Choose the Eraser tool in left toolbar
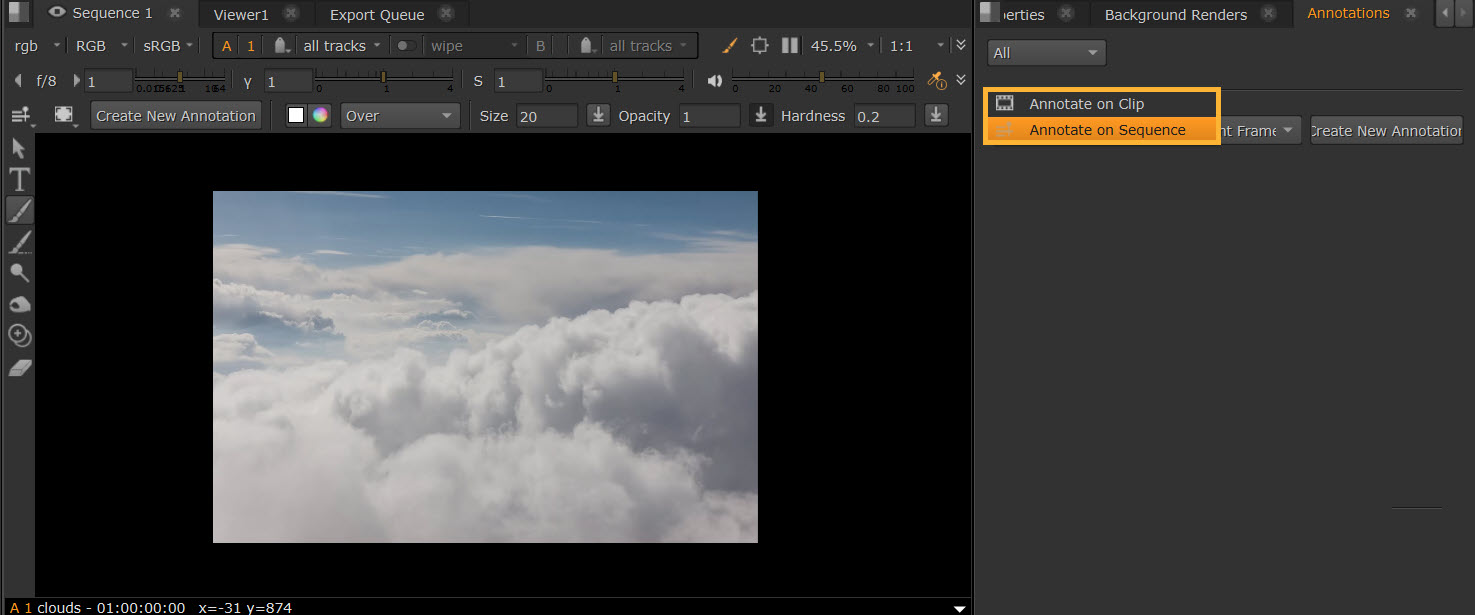This screenshot has width=1475, height=615. tap(19, 368)
